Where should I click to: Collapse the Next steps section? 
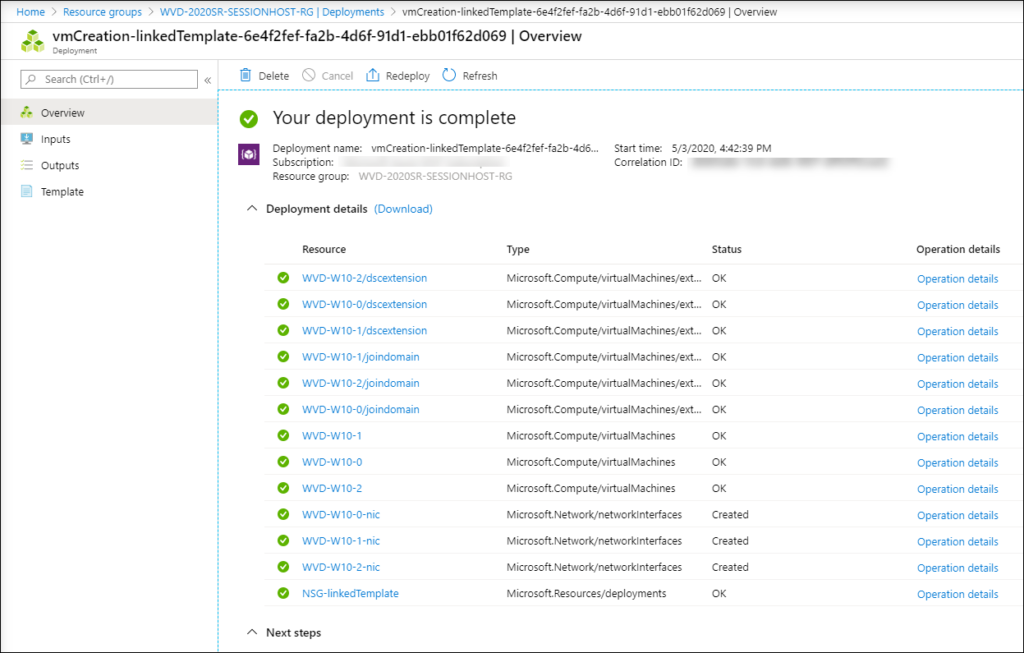(251, 632)
